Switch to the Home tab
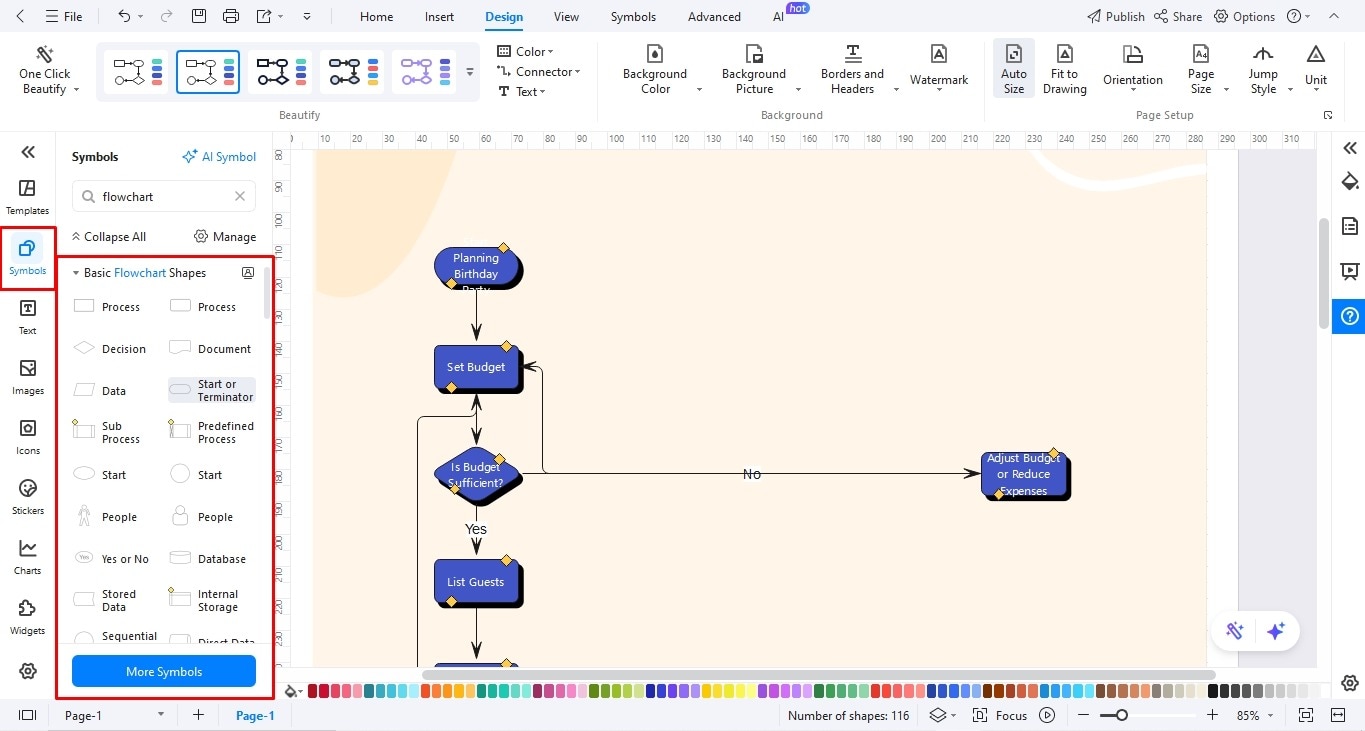1365x731 pixels. tap(376, 16)
